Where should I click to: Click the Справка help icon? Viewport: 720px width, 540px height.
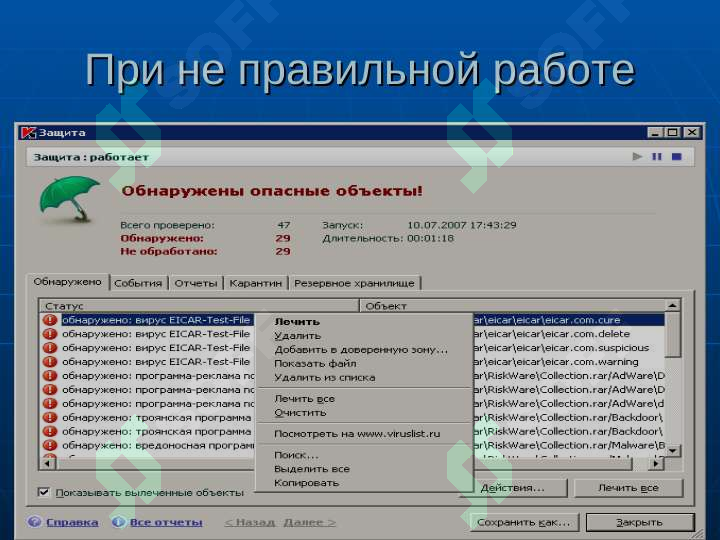coord(34,522)
